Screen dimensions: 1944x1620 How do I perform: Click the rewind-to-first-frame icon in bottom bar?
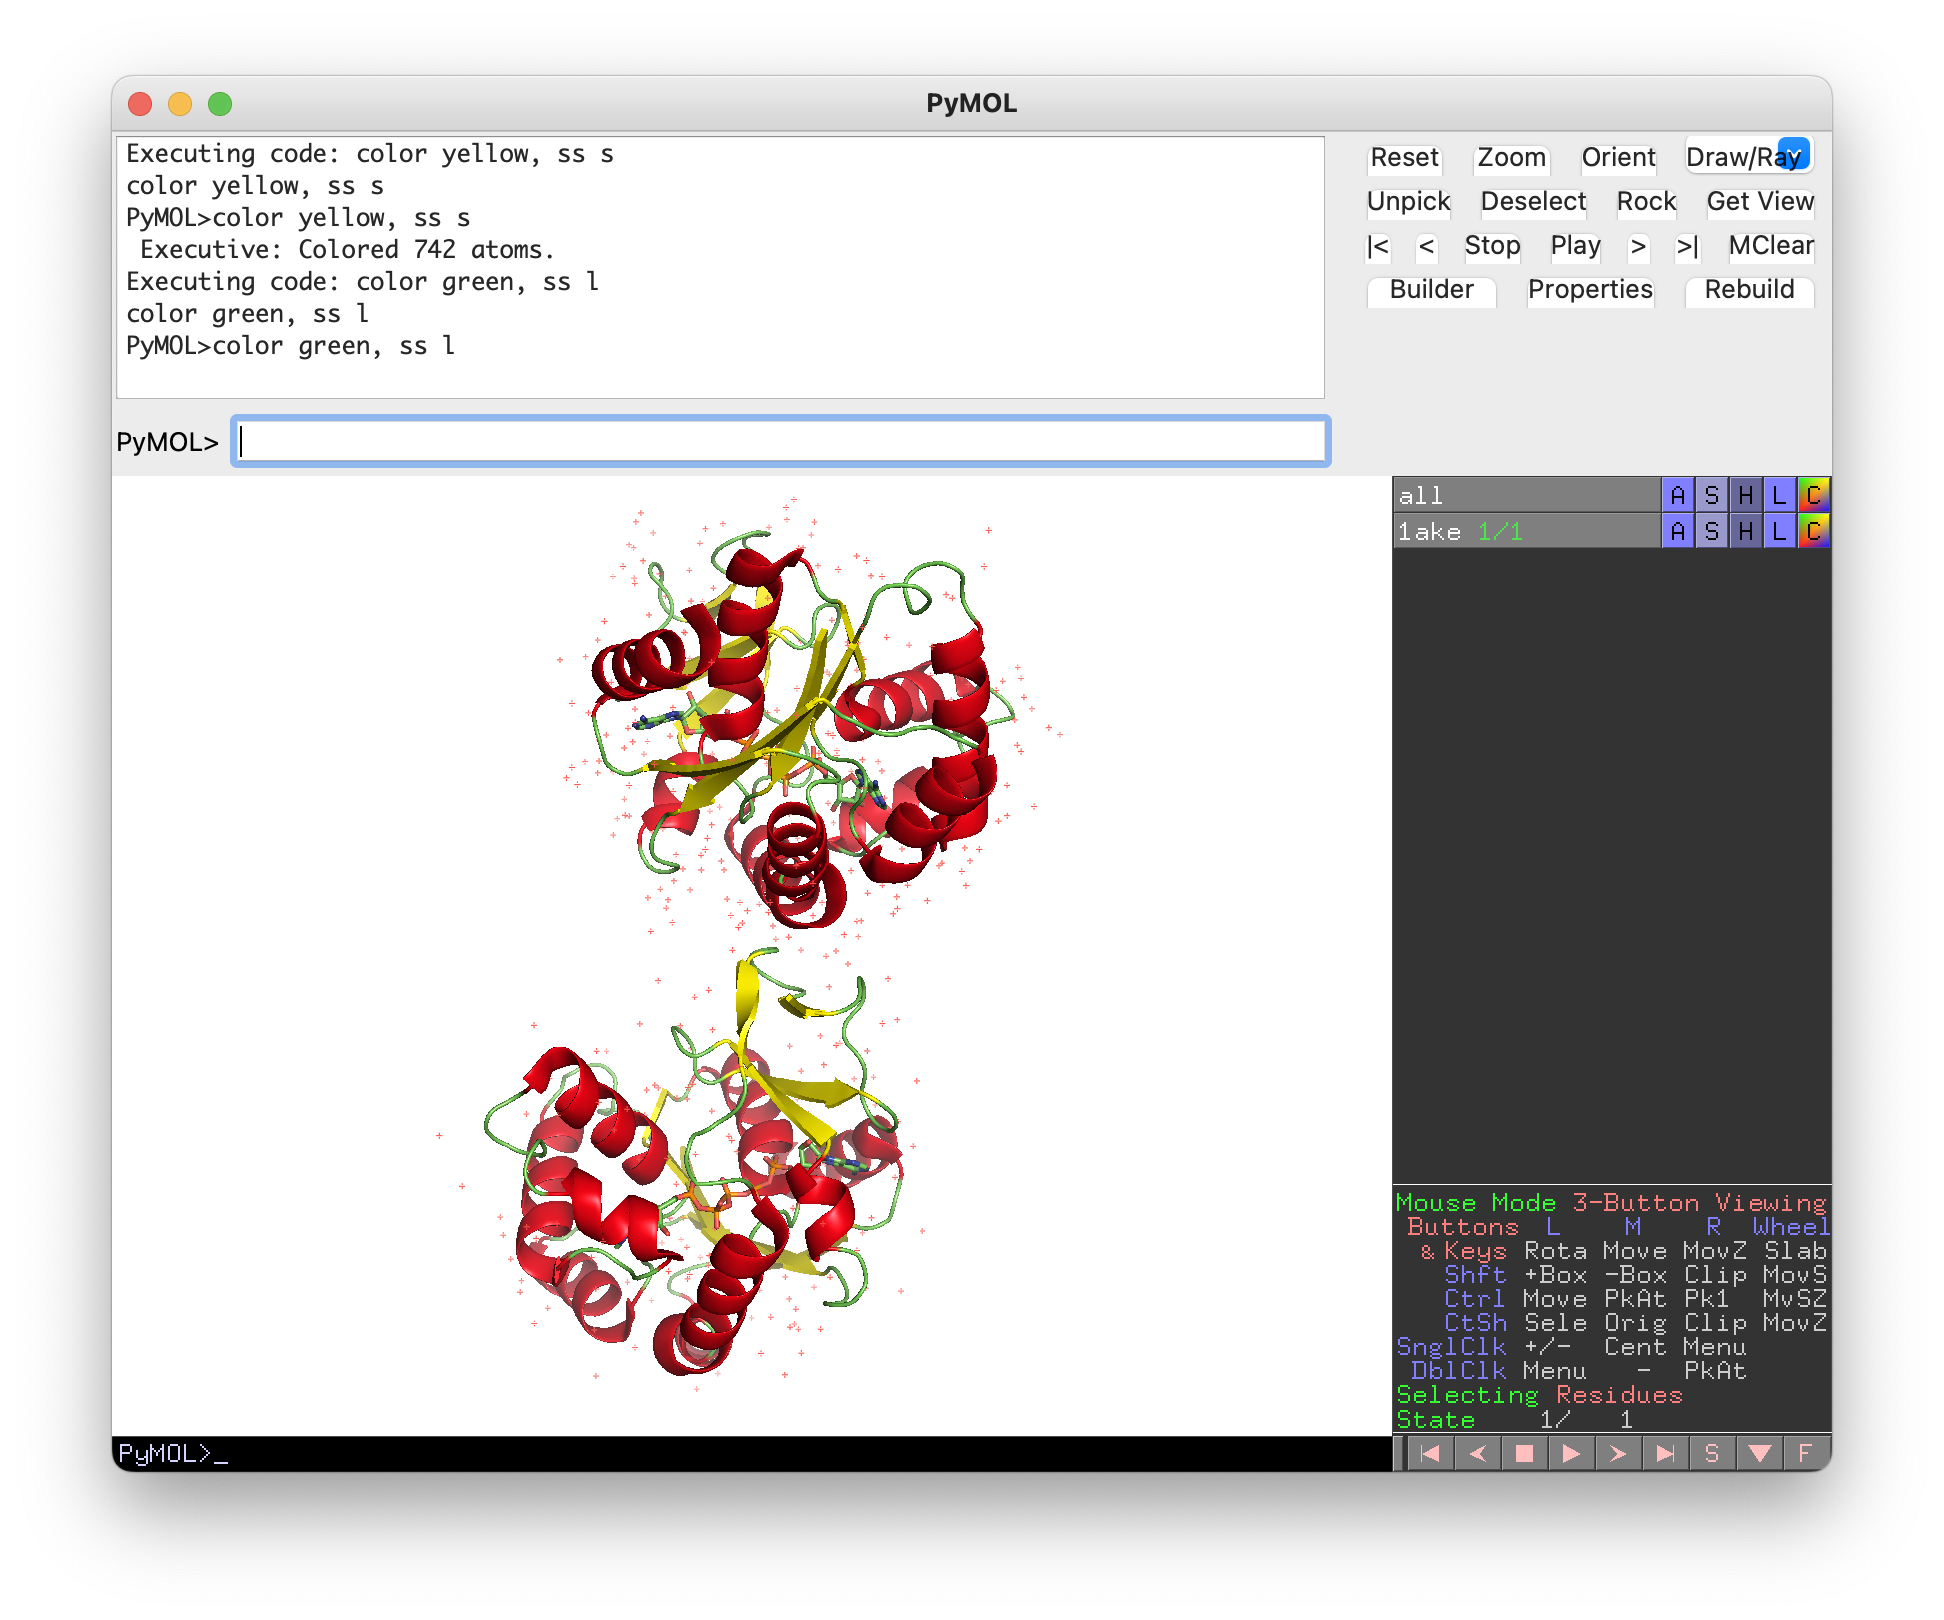(1430, 1453)
